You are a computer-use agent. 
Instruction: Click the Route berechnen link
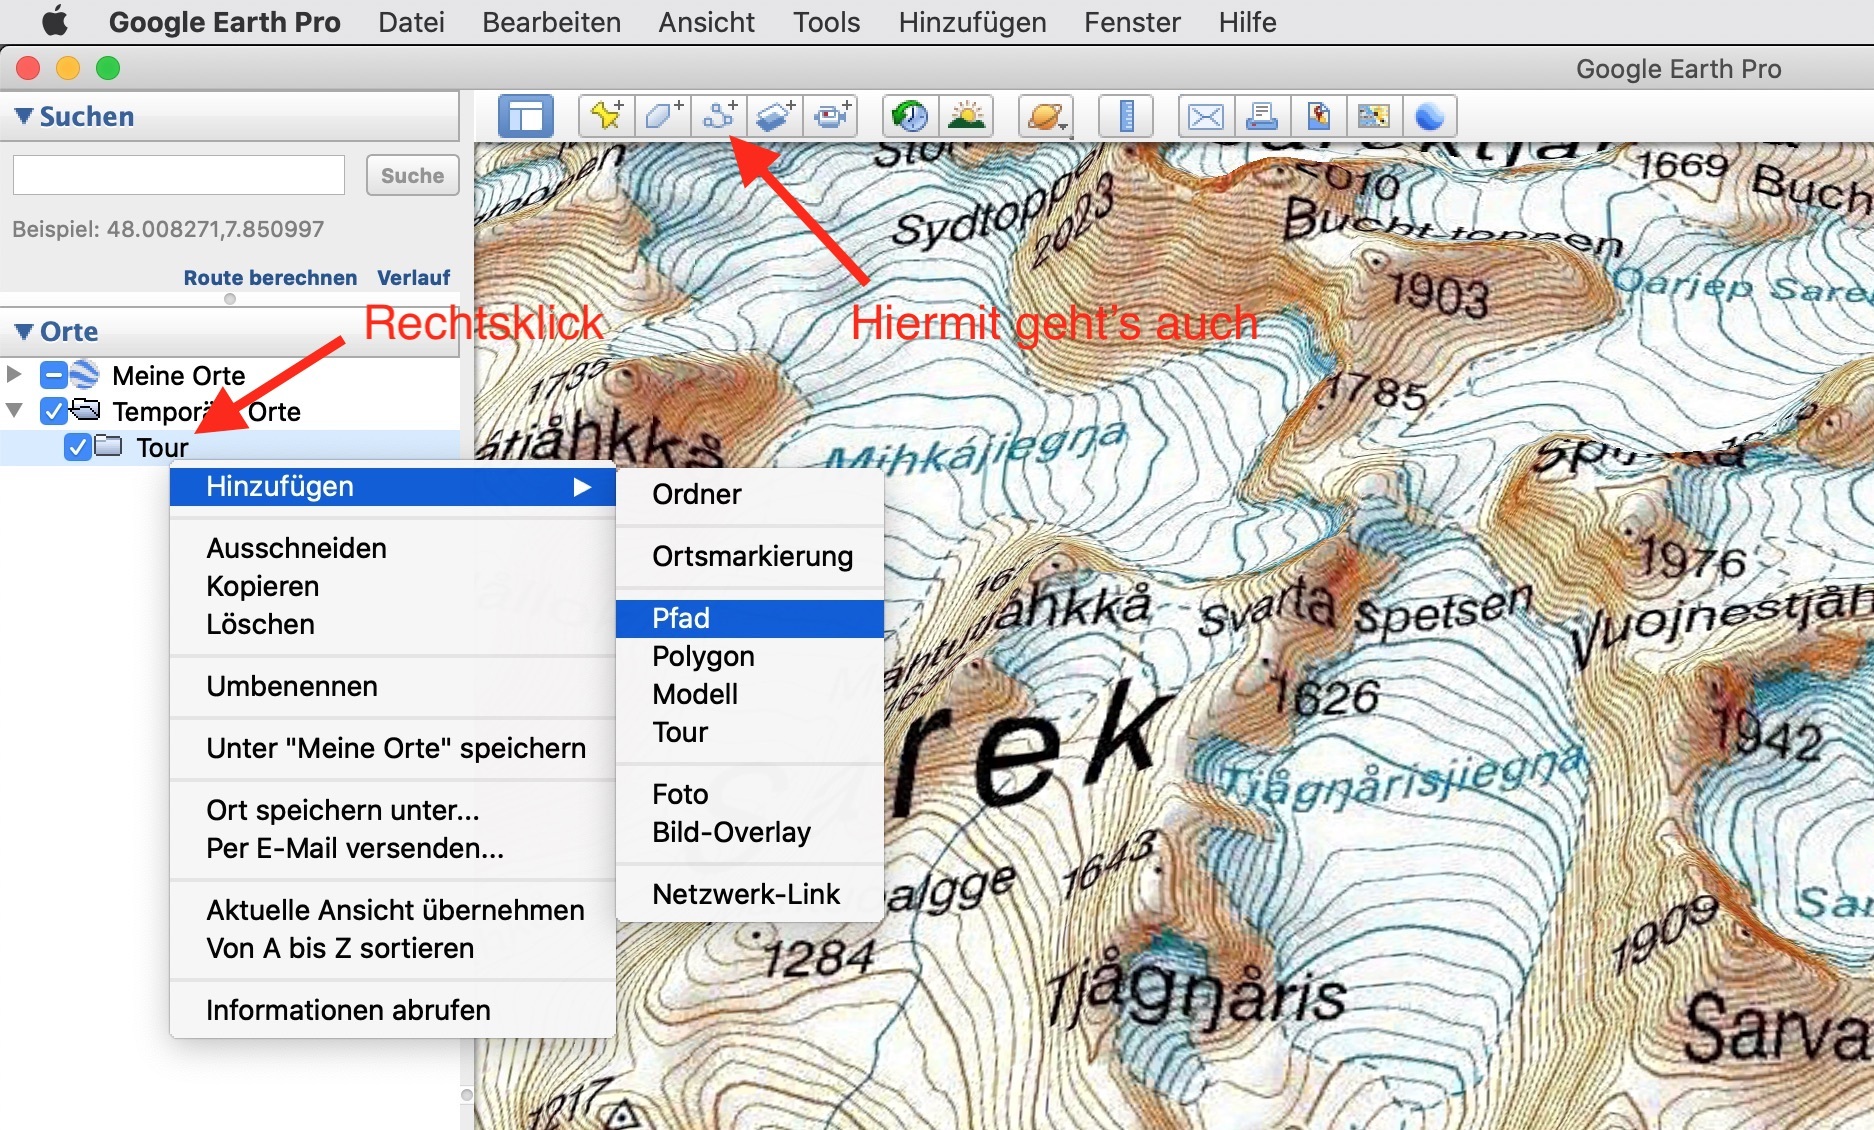(x=270, y=277)
